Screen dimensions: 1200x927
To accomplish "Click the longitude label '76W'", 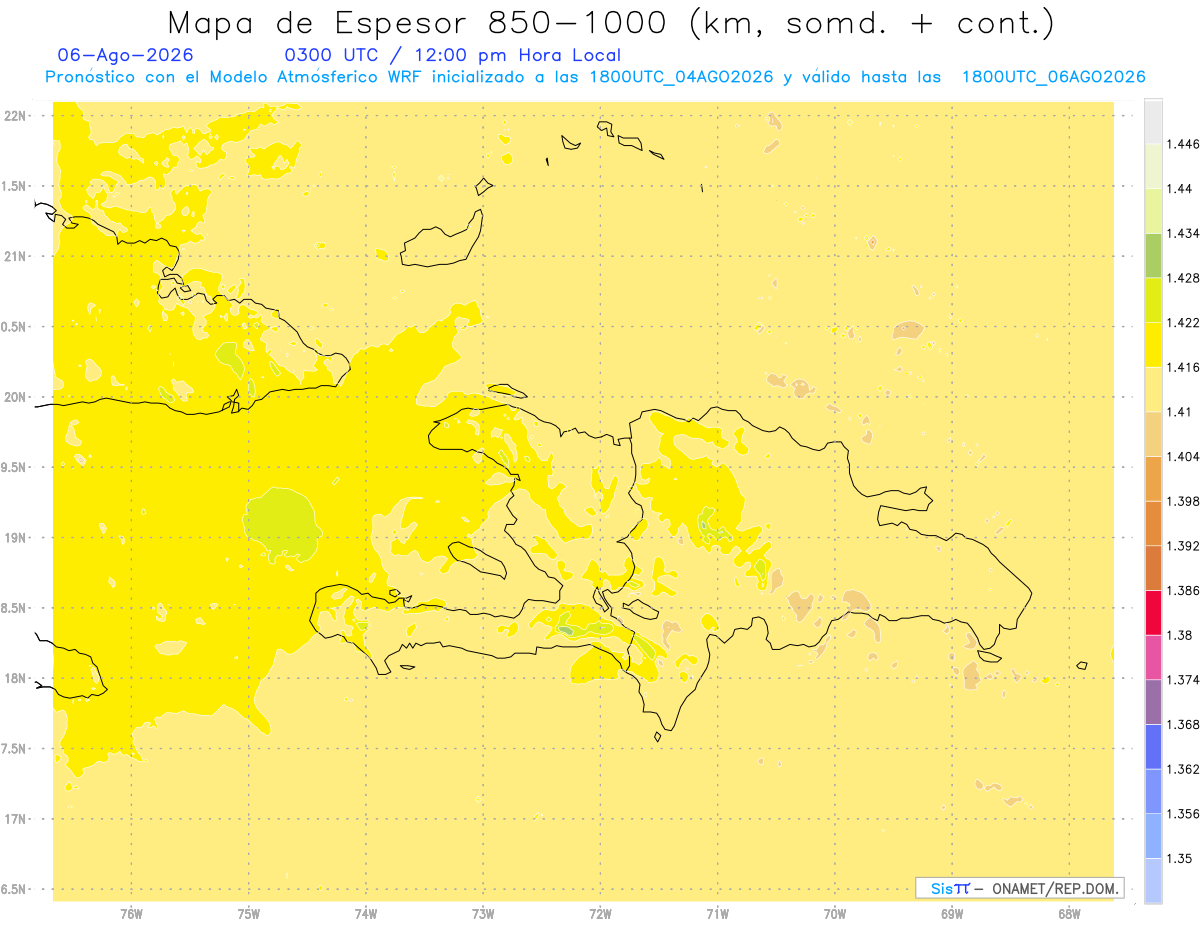I will coord(131,914).
